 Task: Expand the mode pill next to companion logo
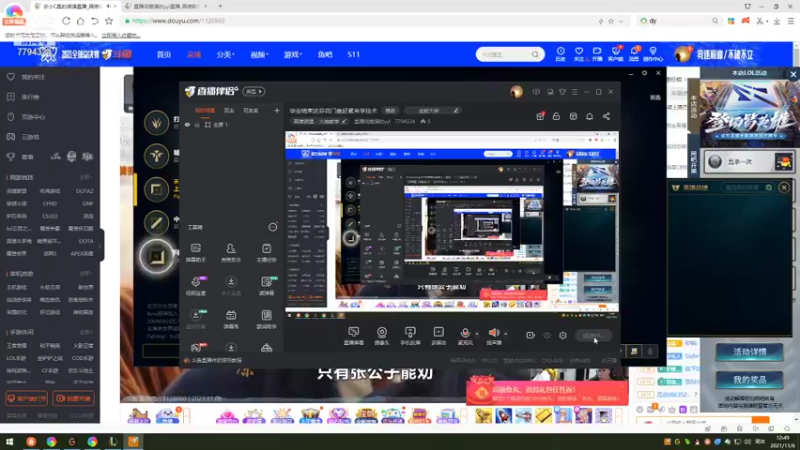[x=254, y=91]
